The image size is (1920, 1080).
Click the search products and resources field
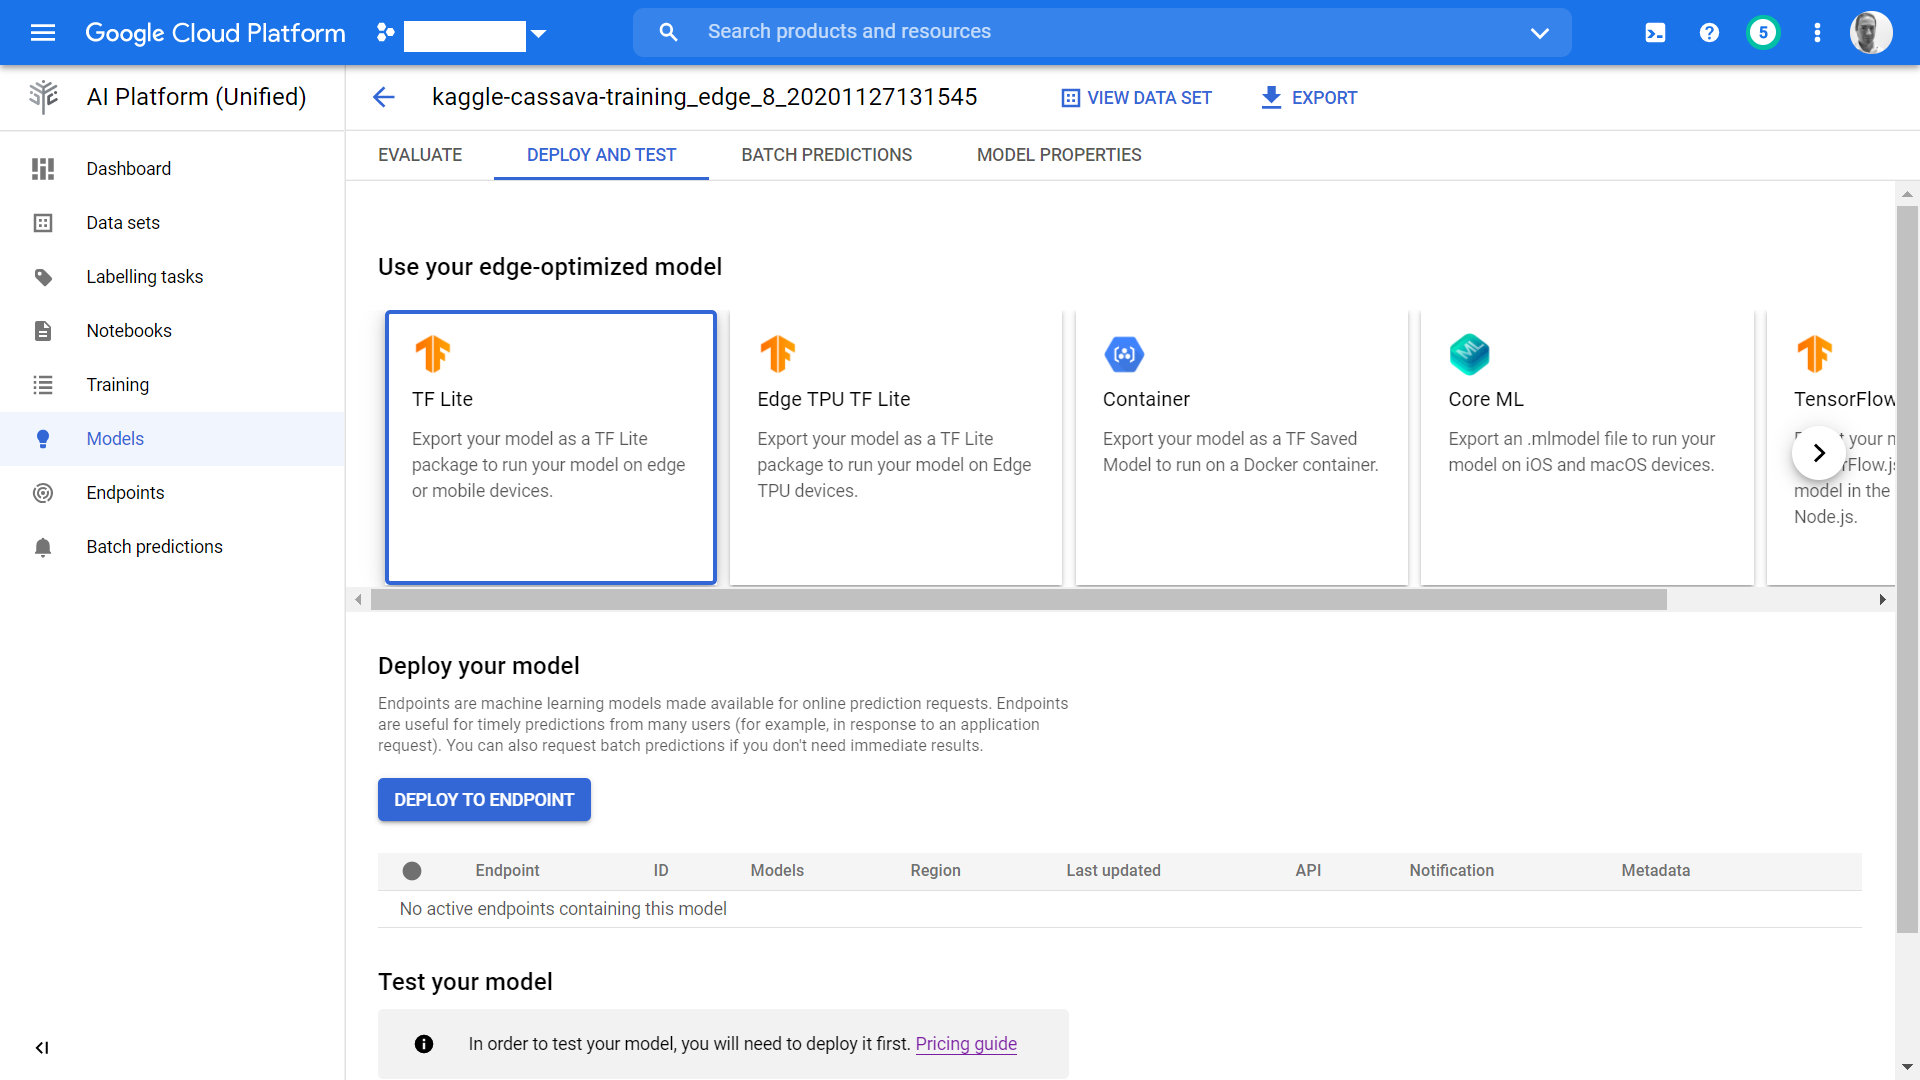pyautogui.click(x=1100, y=32)
